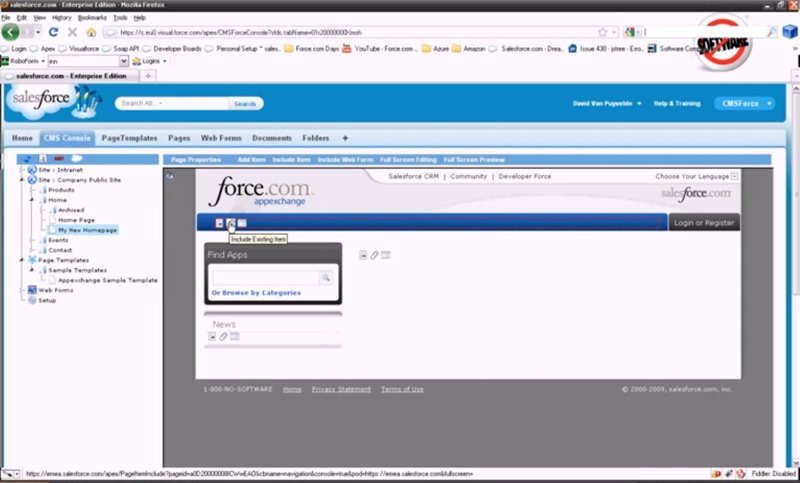Open the Help & Training link

(x=677, y=104)
